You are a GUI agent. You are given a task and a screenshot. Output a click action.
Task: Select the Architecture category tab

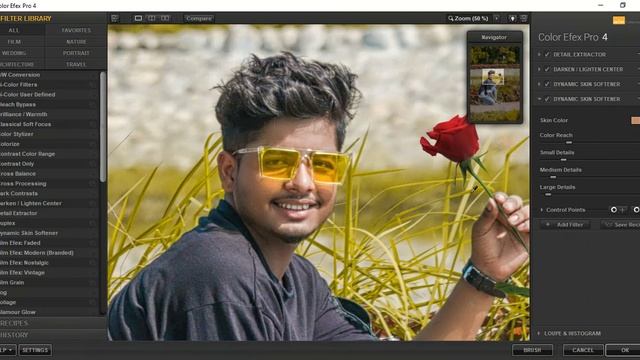pyautogui.click(x=22, y=64)
